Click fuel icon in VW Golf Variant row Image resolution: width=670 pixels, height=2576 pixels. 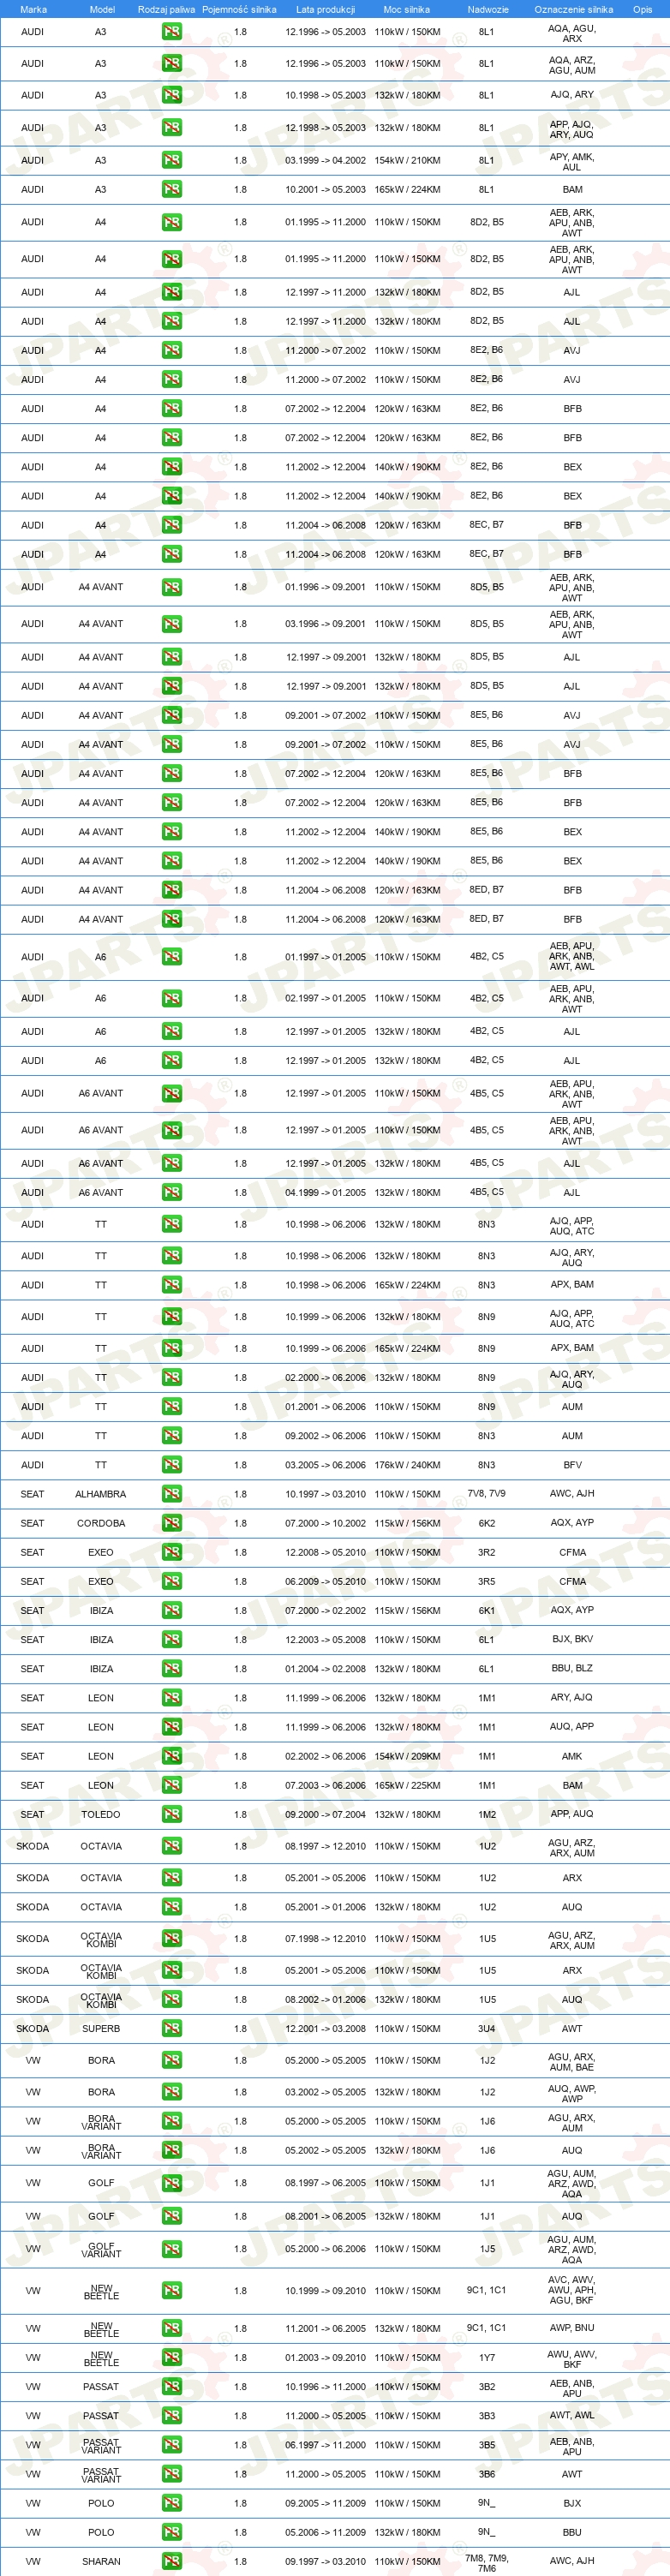click(x=172, y=2249)
